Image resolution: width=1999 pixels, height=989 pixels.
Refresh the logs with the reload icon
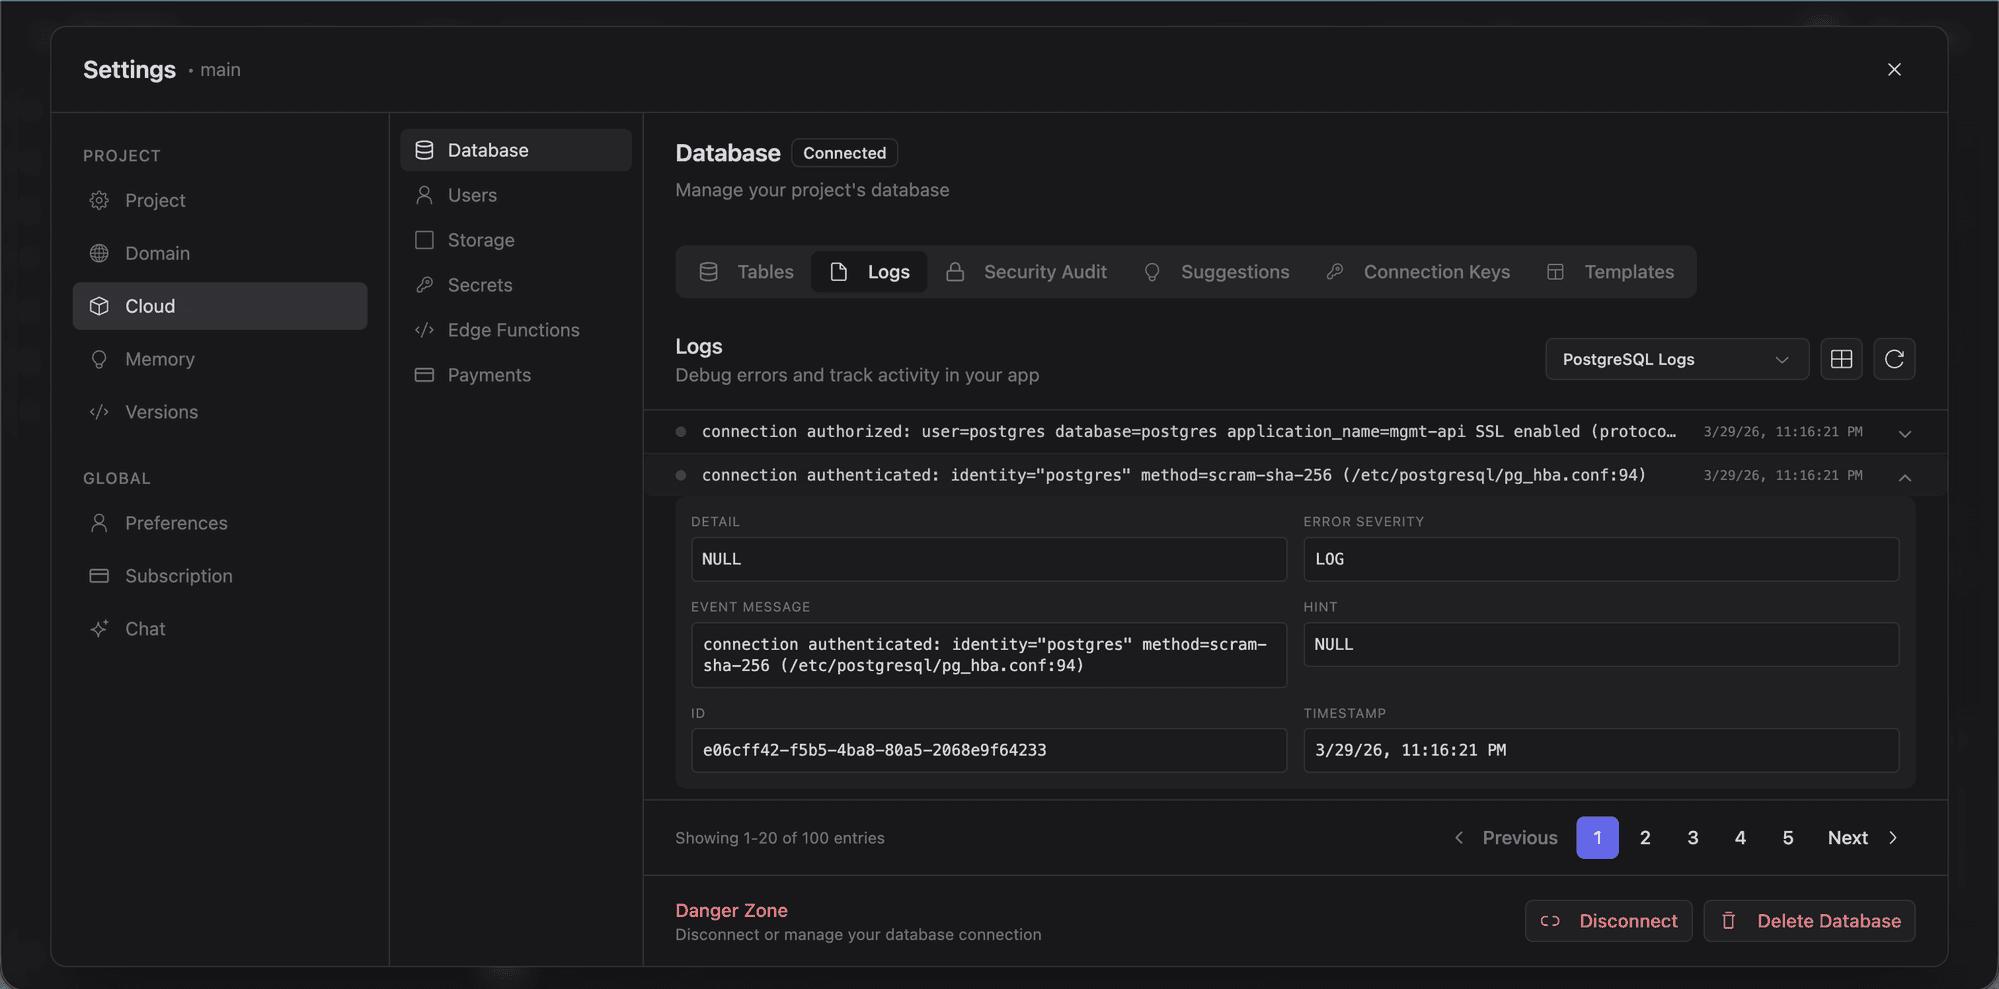coord(1894,358)
